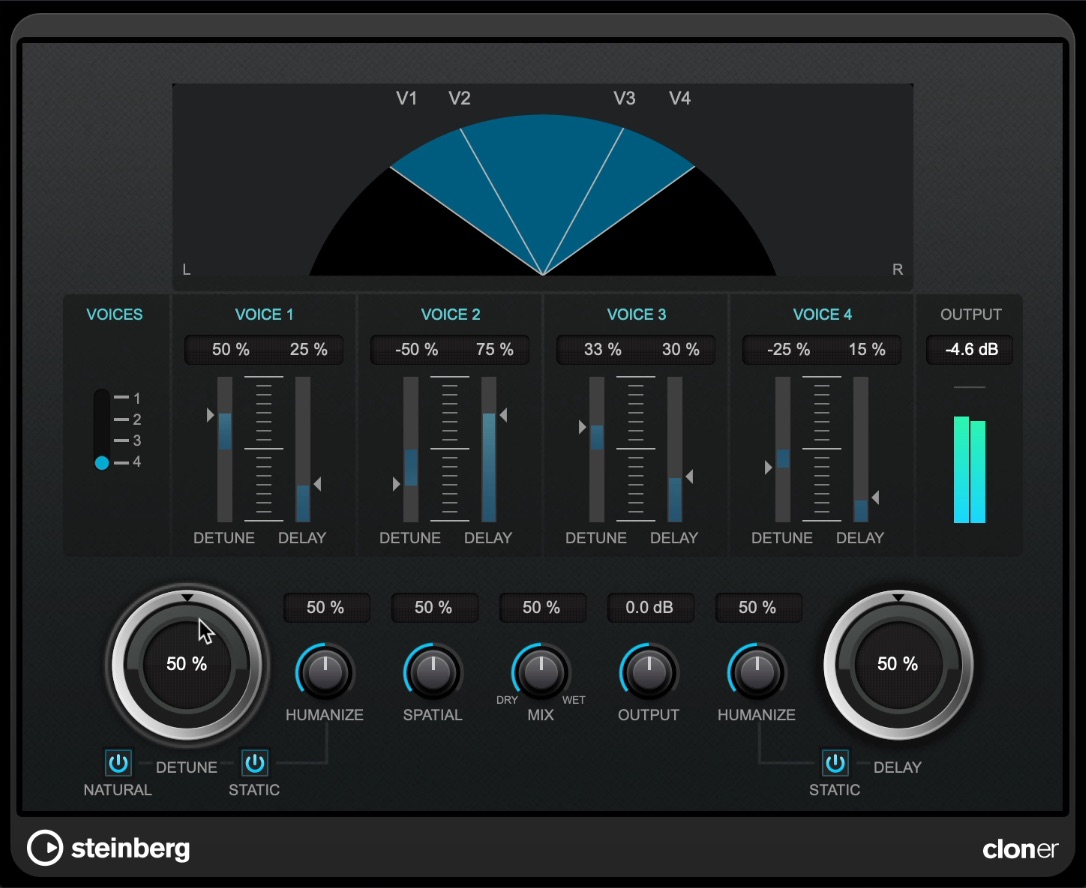Click Voice 2 Delay slider arrow handle
The image size is (1086, 888).
coord(504,415)
